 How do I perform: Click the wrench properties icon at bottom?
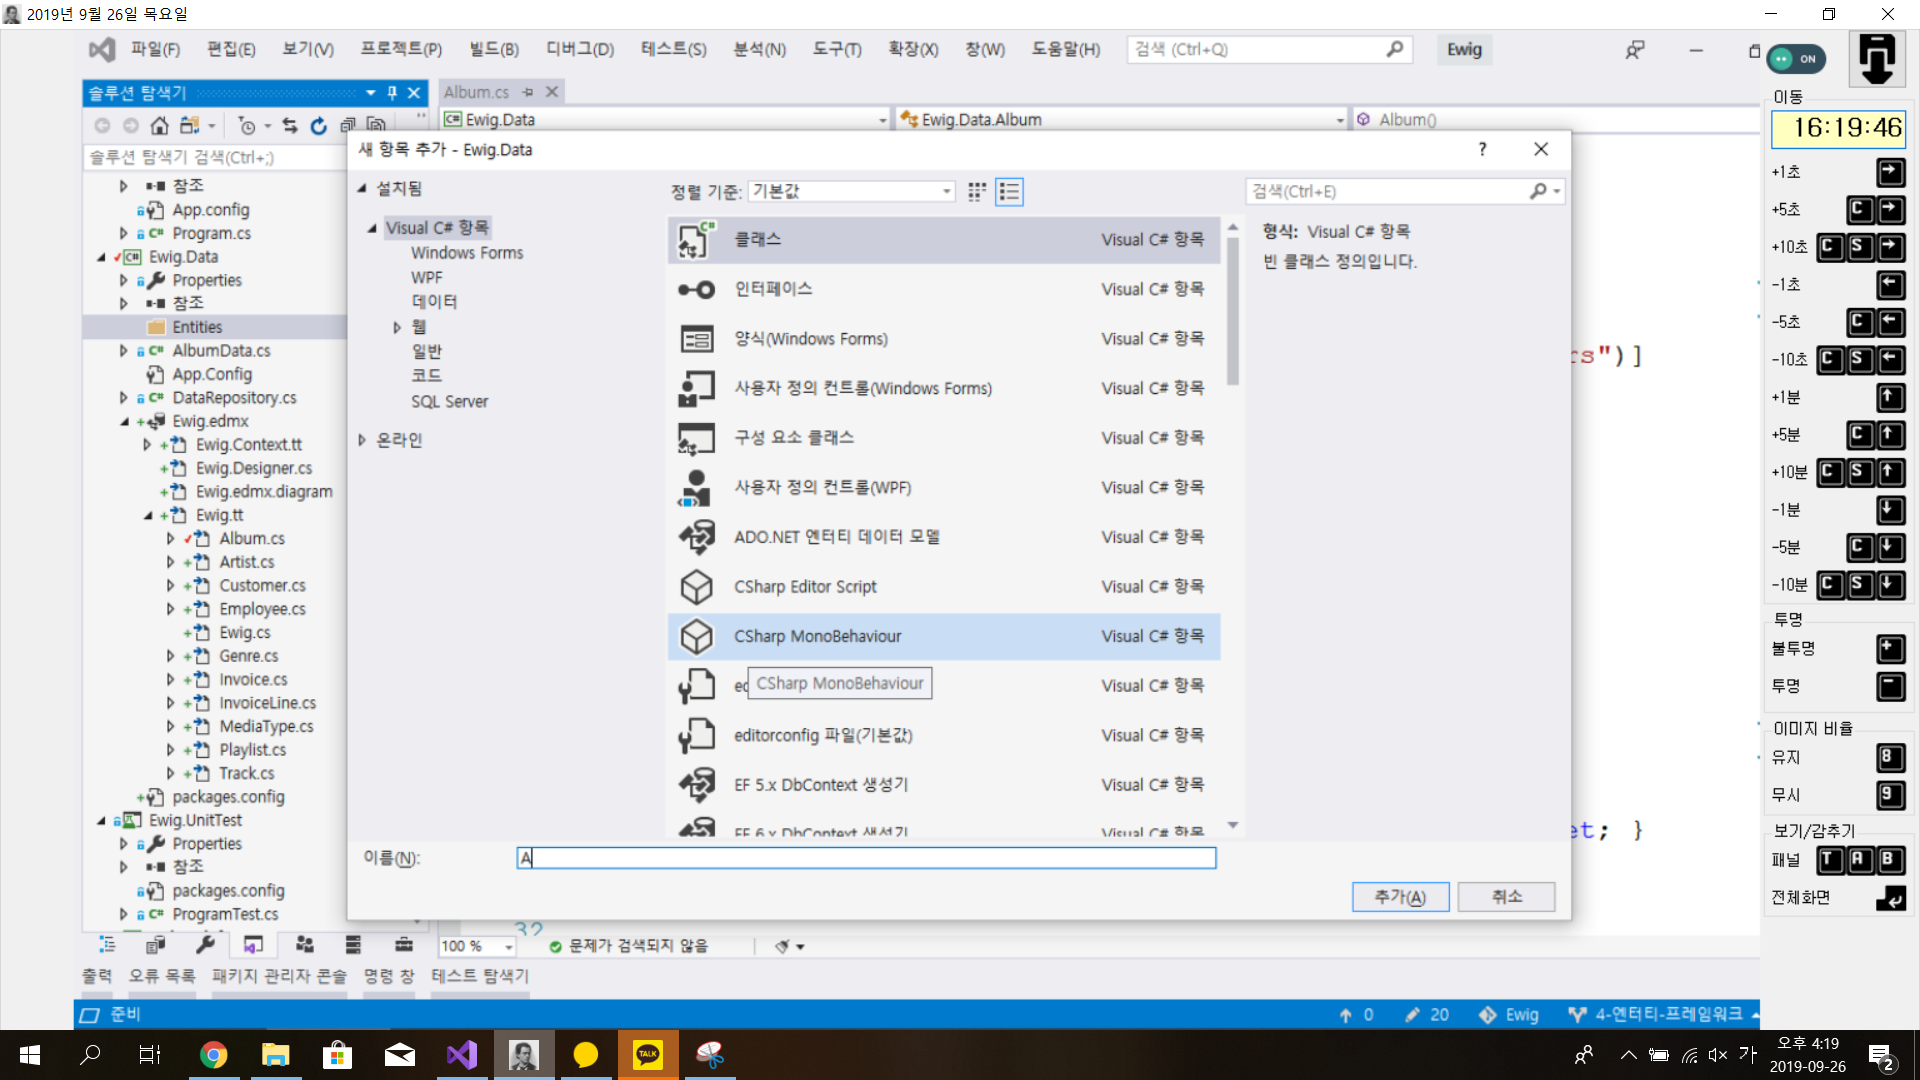pyautogui.click(x=205, y=945)
